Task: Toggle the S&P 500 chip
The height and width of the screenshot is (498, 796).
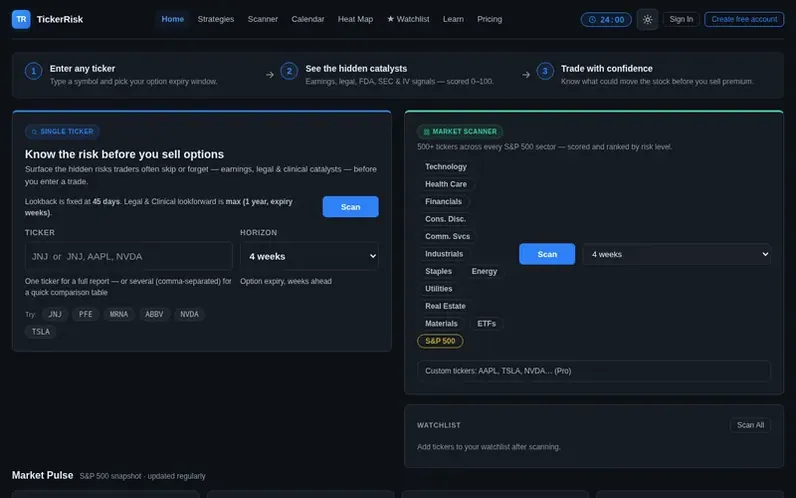Action: click(x=440, y=341)
